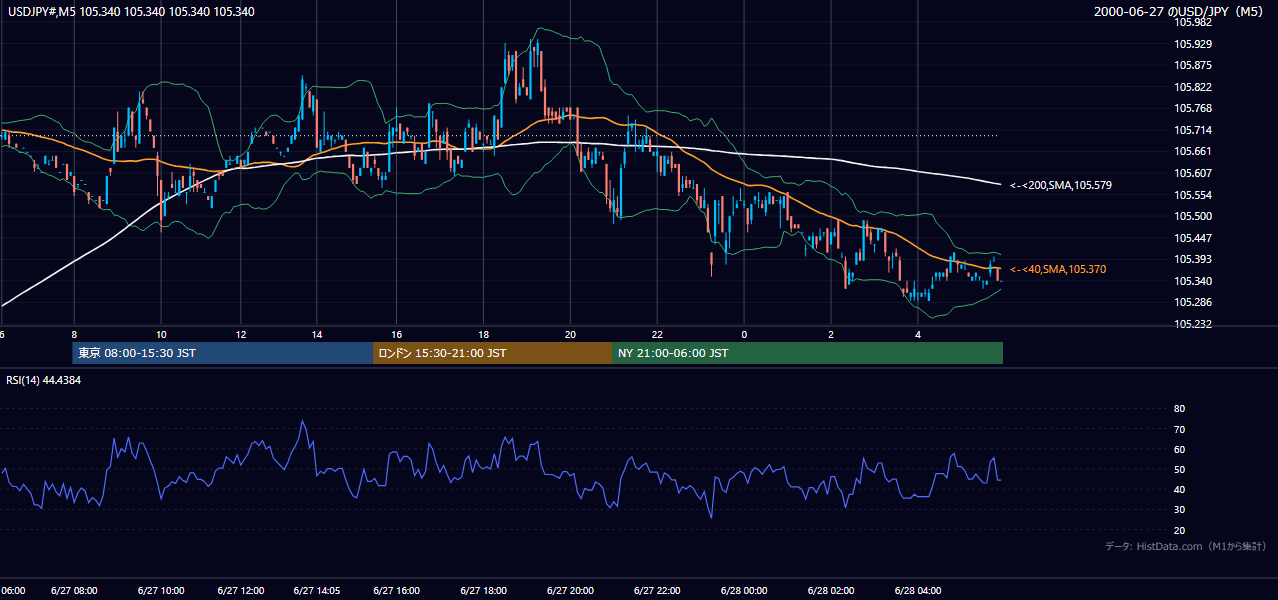Screen dimensions: 1278x600
Task: Click price level 105.447 on the price axis
Action: (x=1195, y=238)
